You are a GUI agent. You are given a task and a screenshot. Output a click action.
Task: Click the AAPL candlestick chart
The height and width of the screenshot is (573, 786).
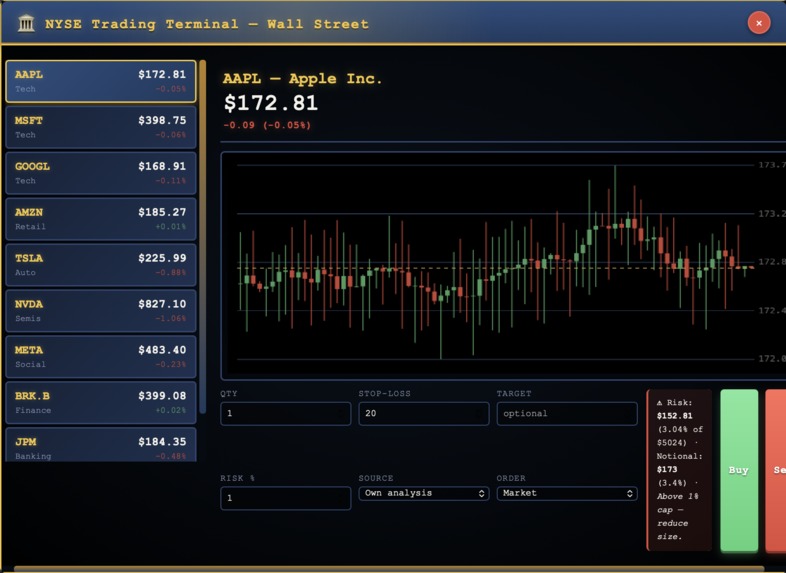503,266
